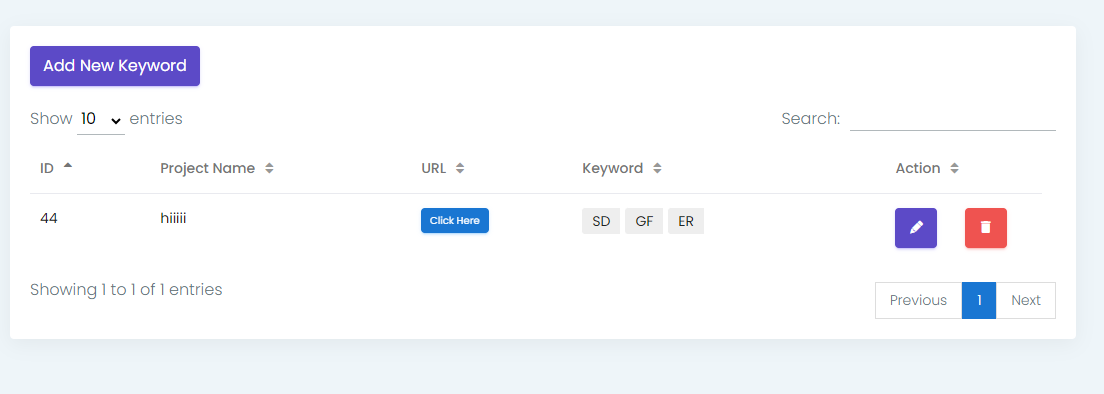Click the Keyword column sort arrows
The width and height of the screenshot is (1104, 394).
point(657,168)
